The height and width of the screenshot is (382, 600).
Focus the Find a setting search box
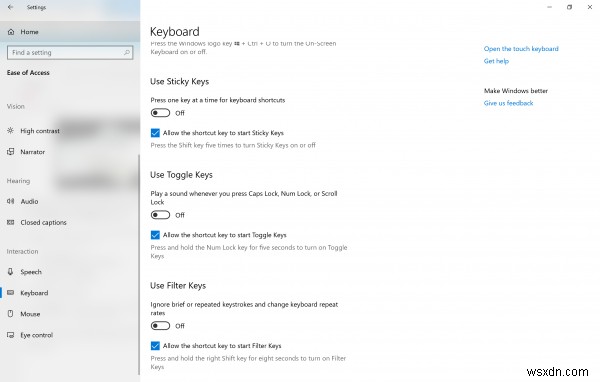70,52
